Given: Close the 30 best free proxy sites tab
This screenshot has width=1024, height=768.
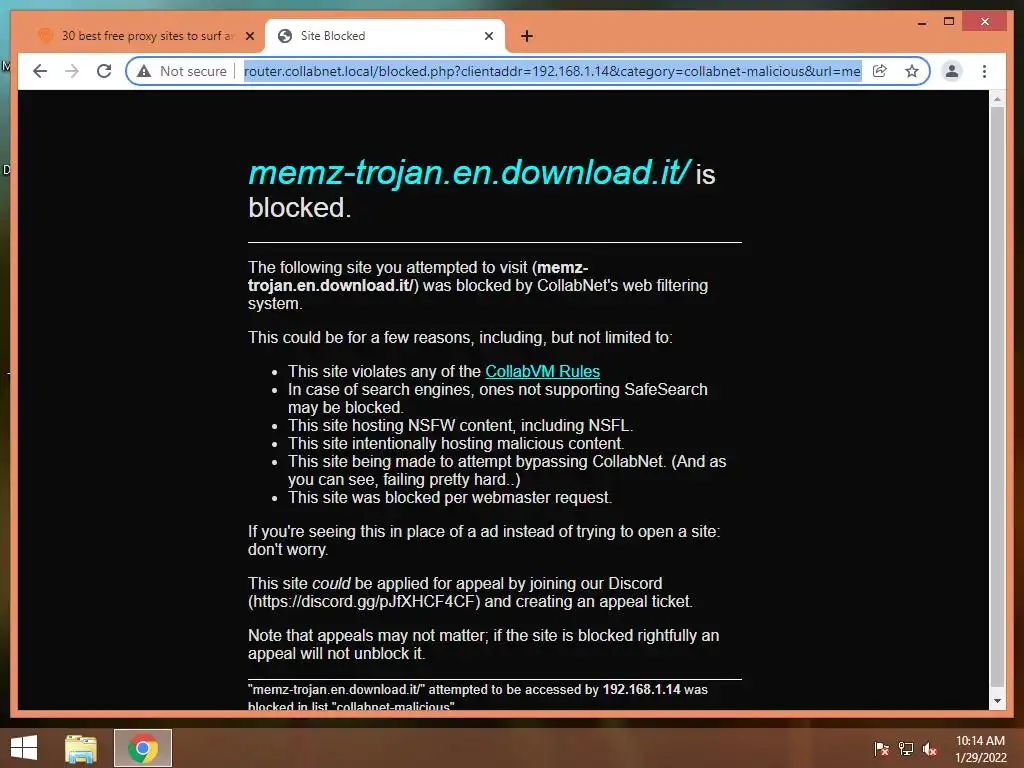Looking at the screenshot, I should [x=249, y=36].
